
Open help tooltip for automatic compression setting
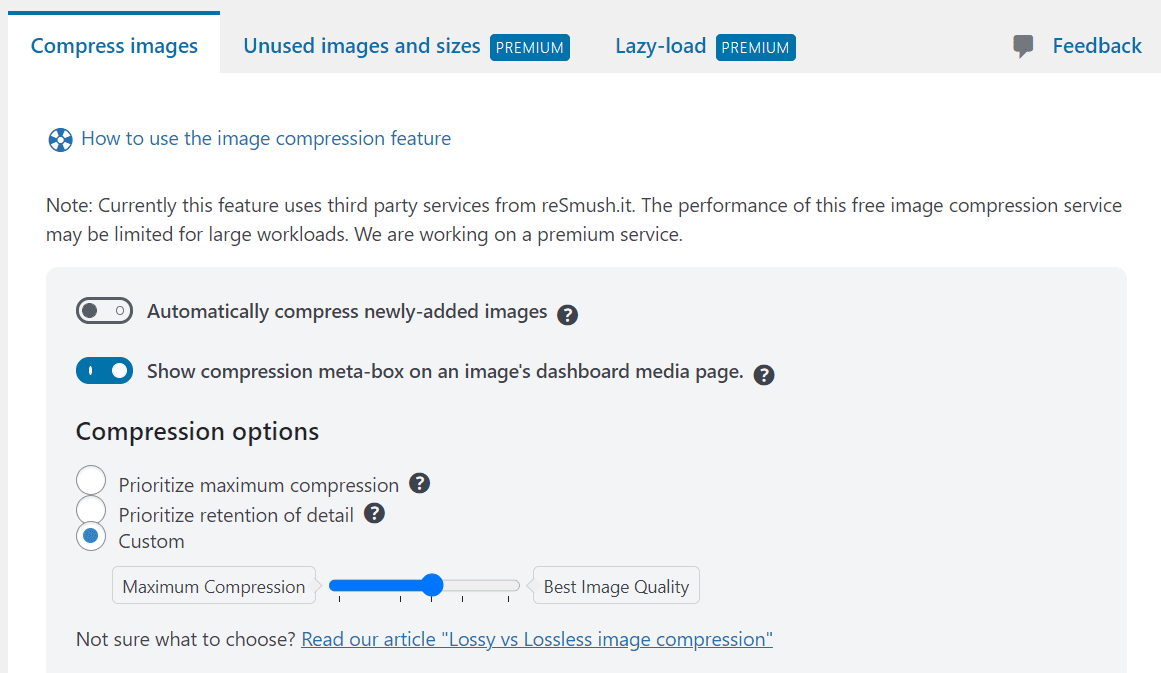click(566, 314)
